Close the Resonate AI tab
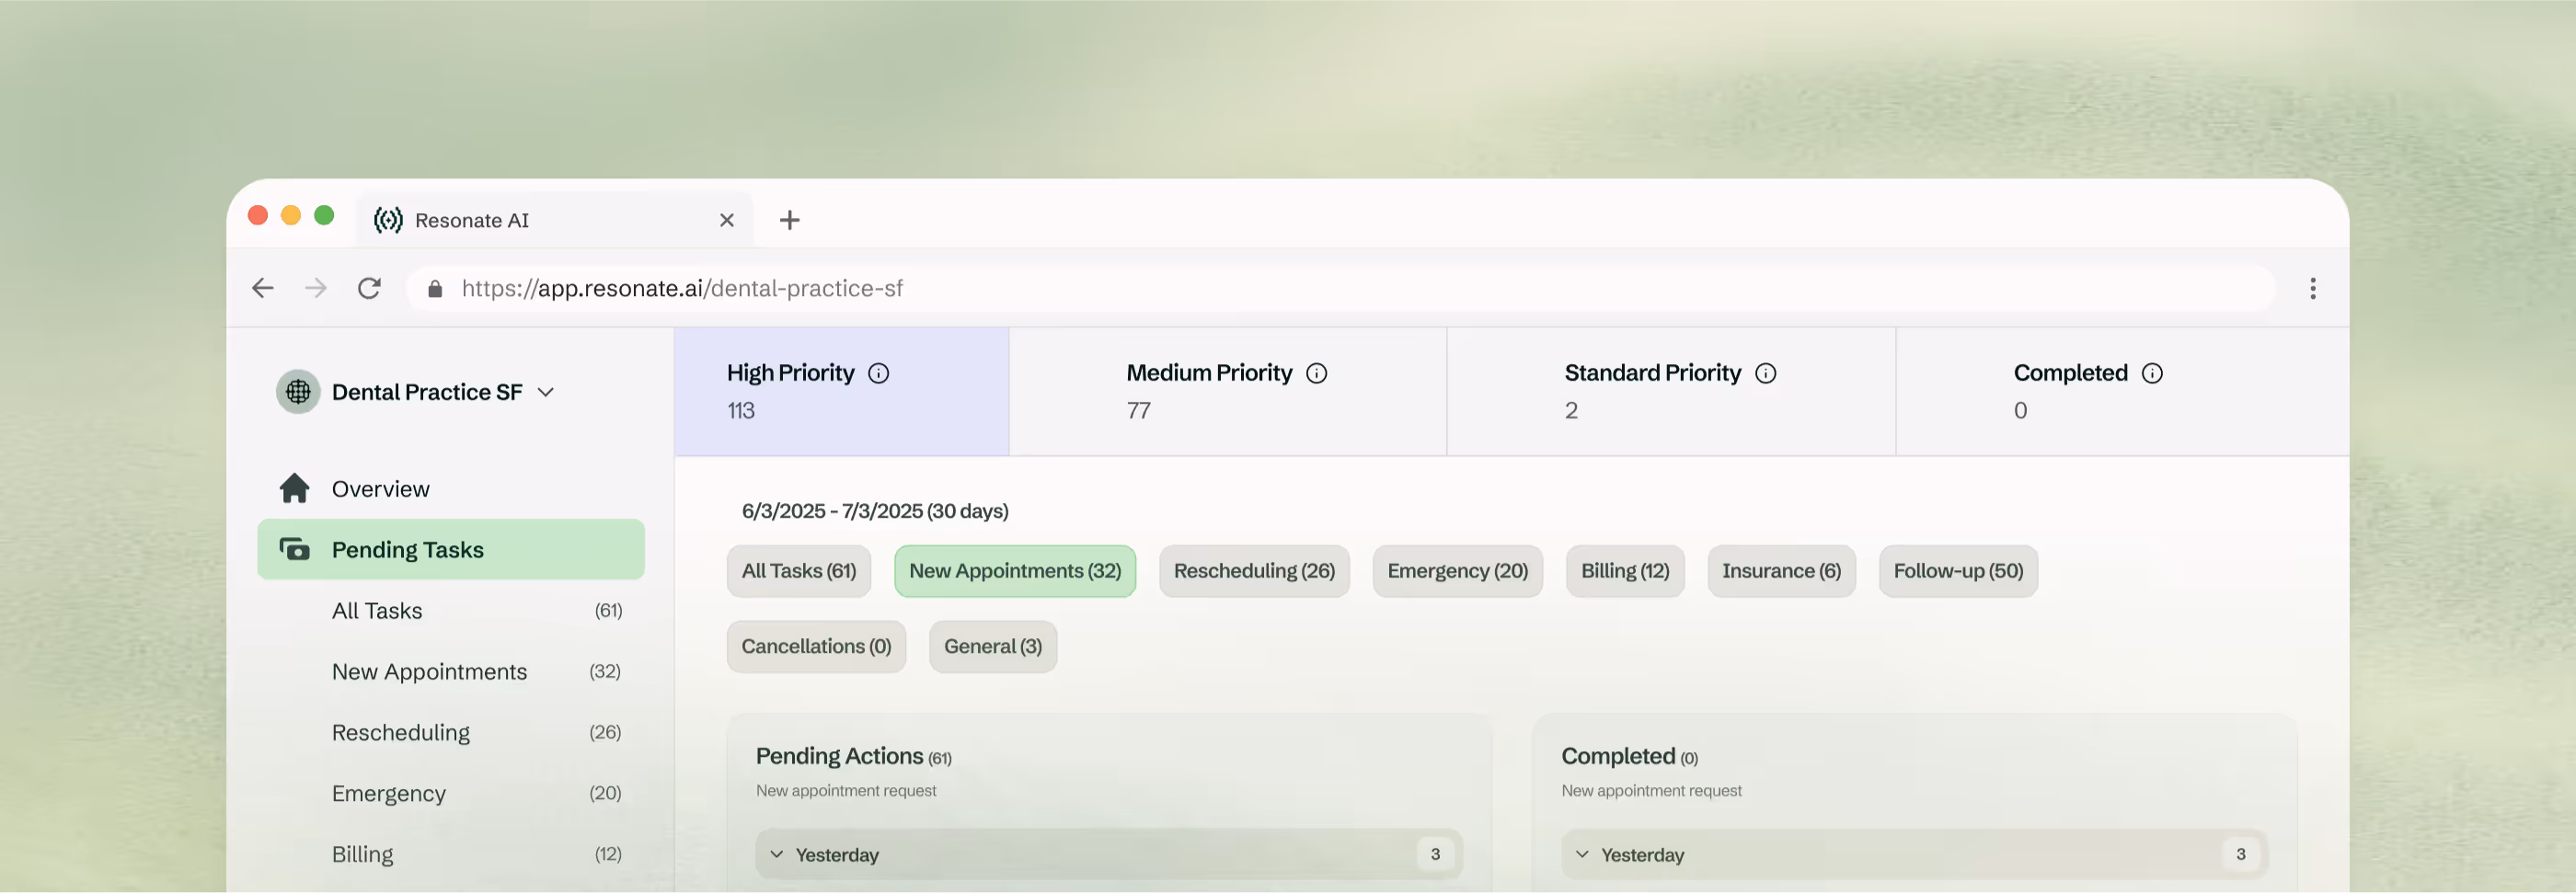 [x=727, y=220]
